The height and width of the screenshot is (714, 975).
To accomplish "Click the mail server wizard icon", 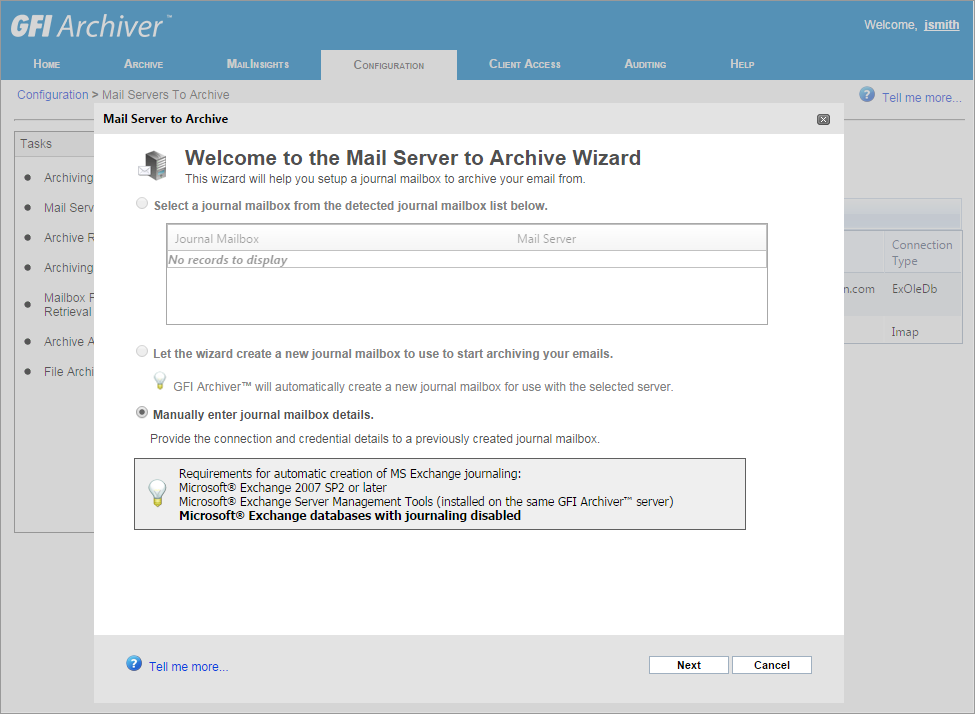I will (152, 165).
